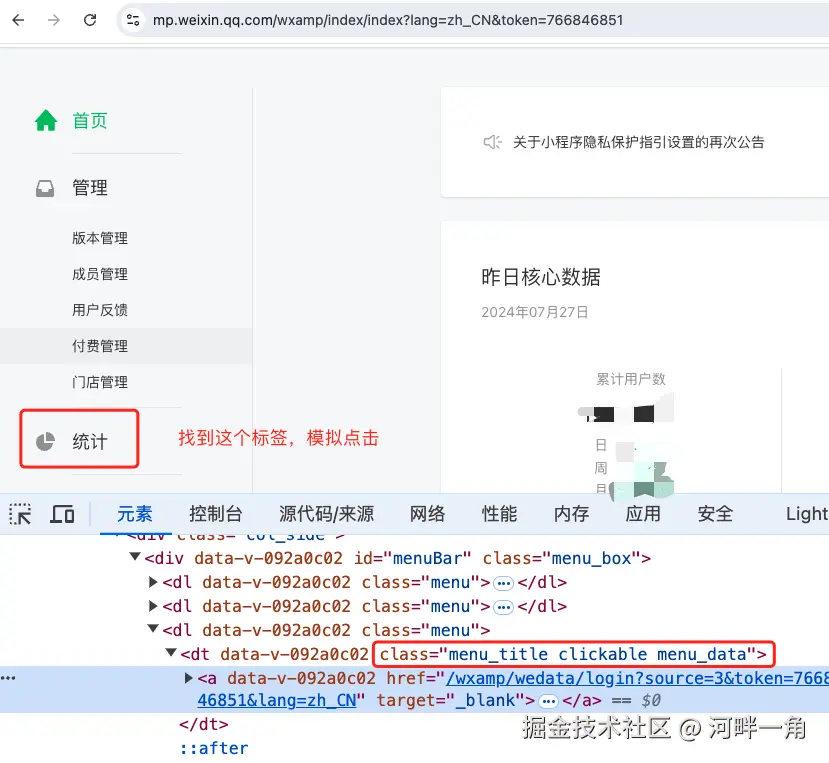This screenshot has width=829, height=763.
Task: Click the 统计 pie chart icon
Action: tap(45, 442)
